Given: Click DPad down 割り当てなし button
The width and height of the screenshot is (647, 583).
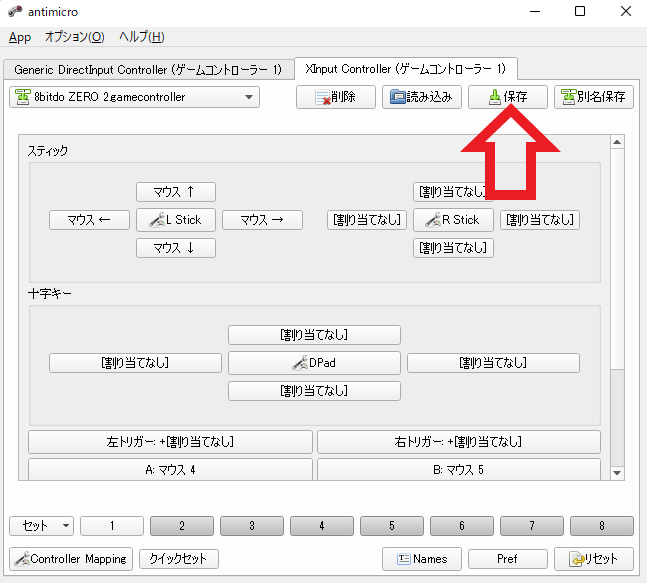Looking at the screenshot, I should tap(314, 391).
